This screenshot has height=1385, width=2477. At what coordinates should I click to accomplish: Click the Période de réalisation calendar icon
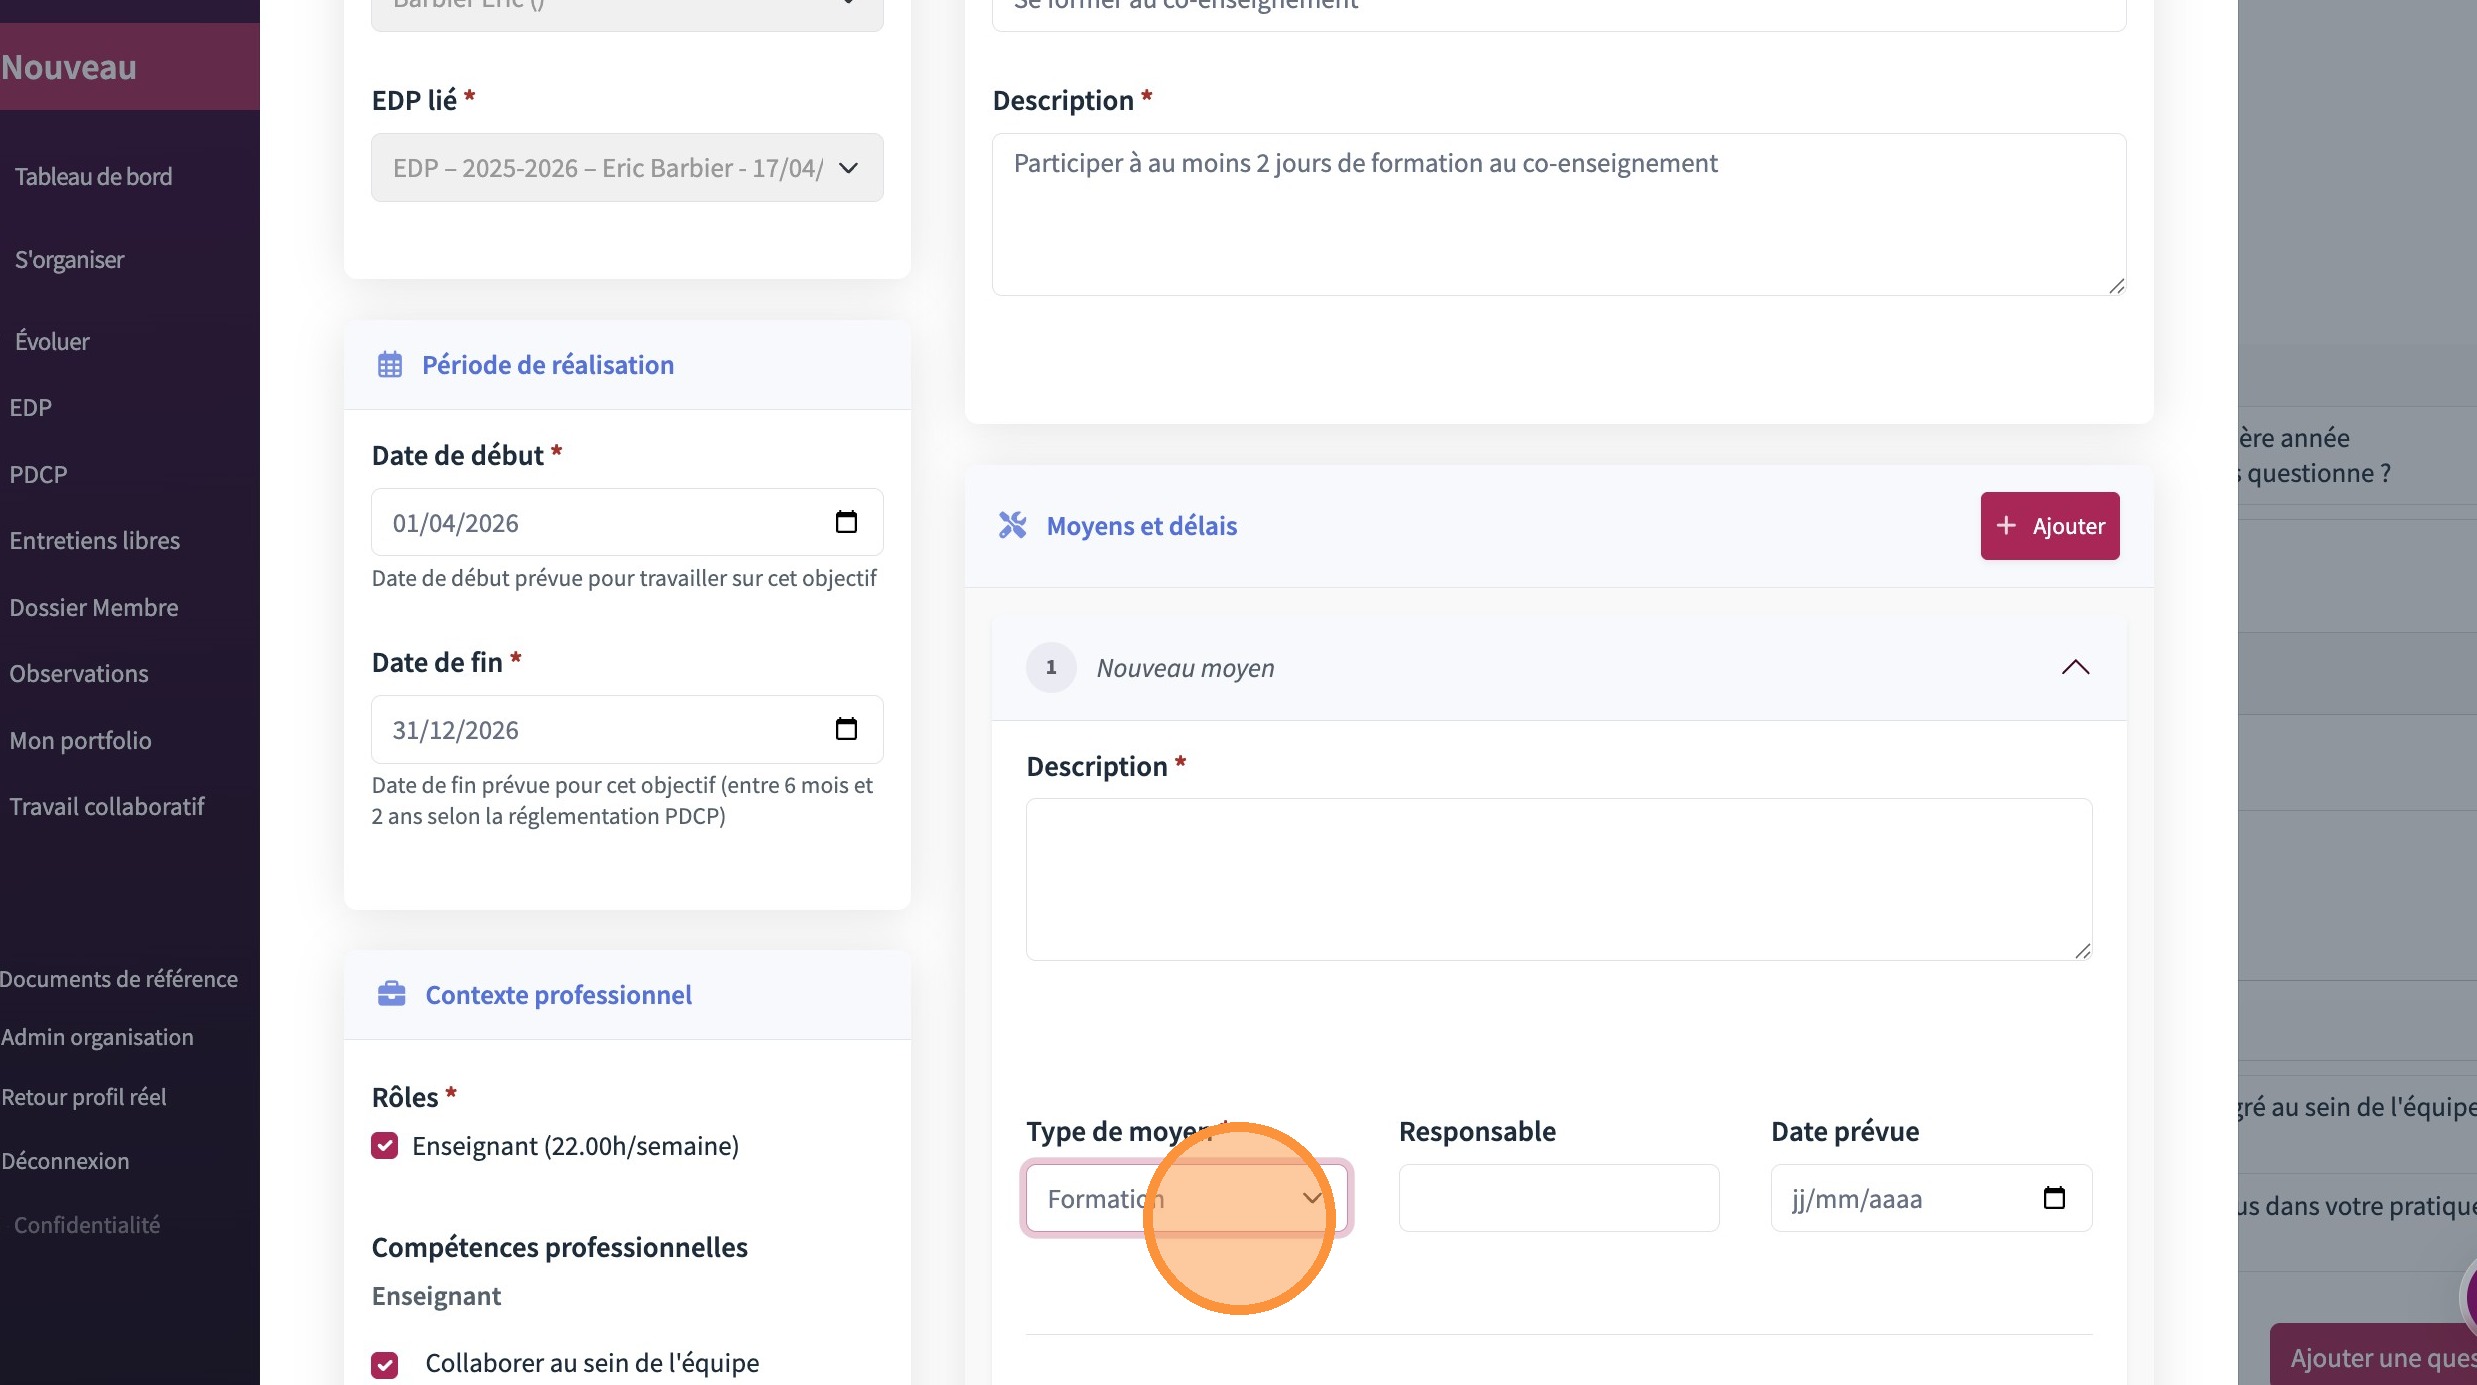pos(390,365)
